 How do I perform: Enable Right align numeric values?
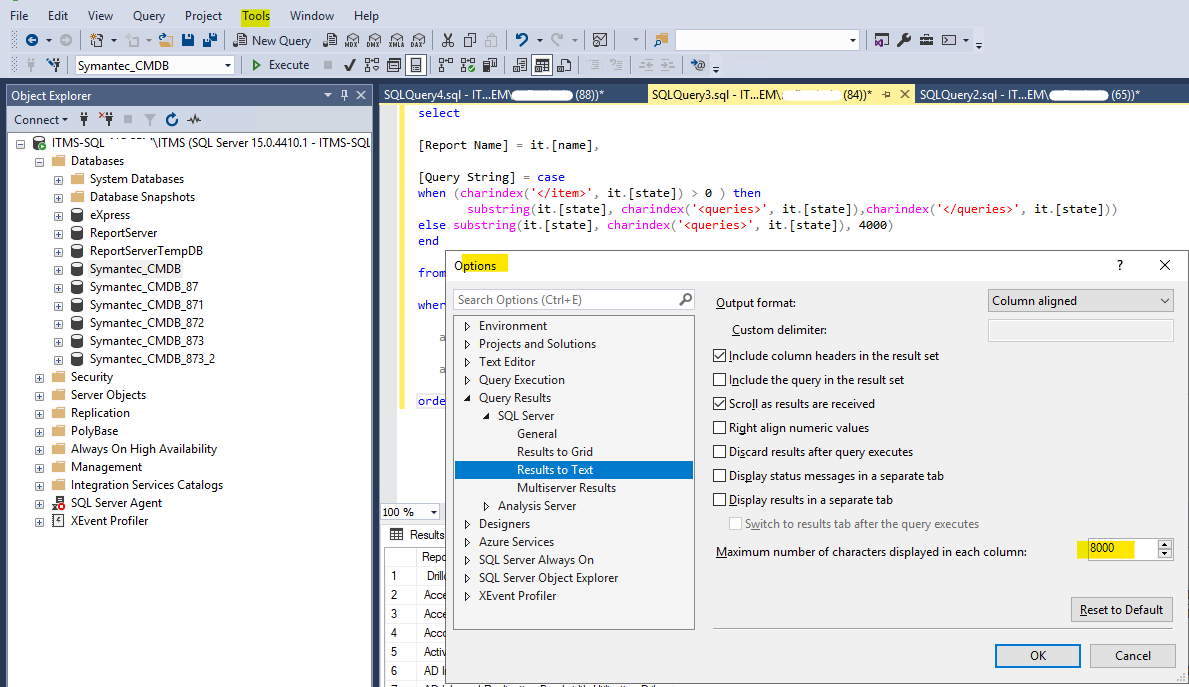pos(720,428)
